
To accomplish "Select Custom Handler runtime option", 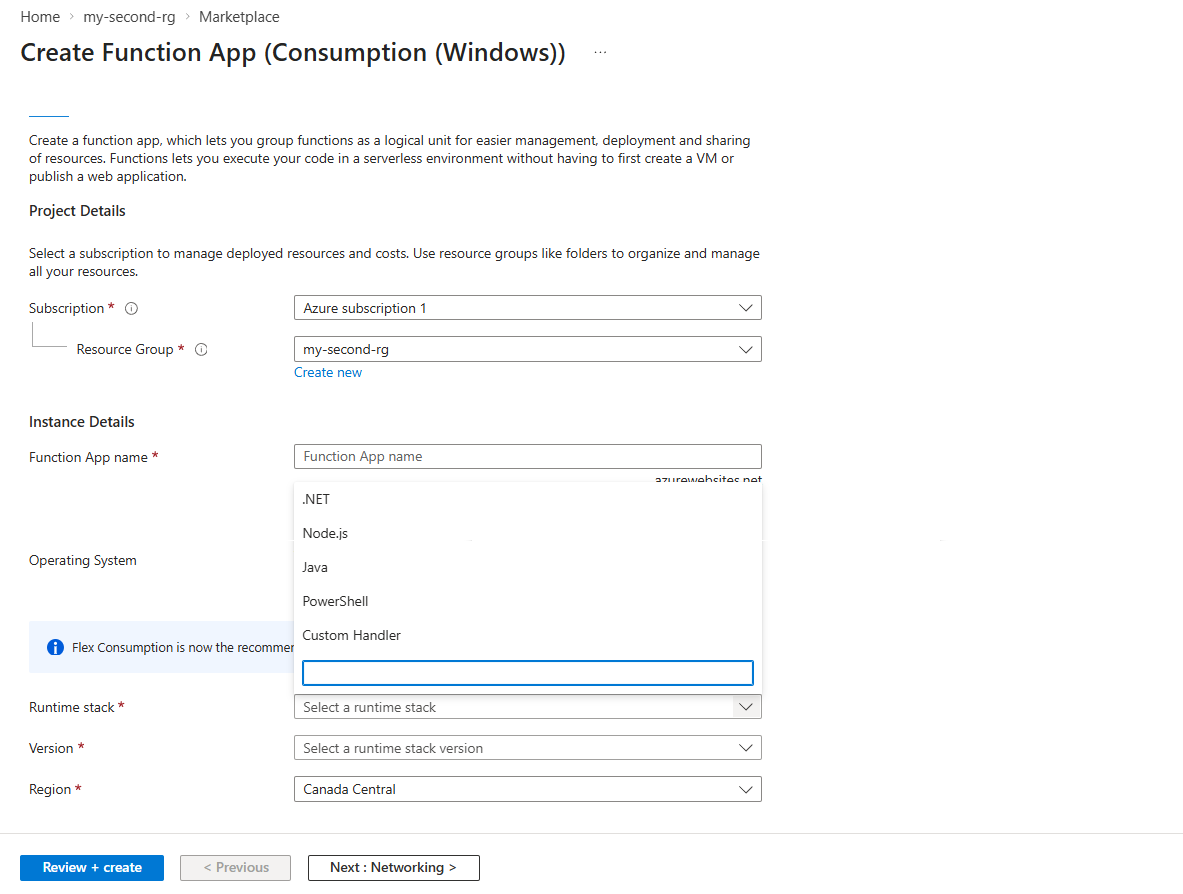I will (x=527, y=635).
